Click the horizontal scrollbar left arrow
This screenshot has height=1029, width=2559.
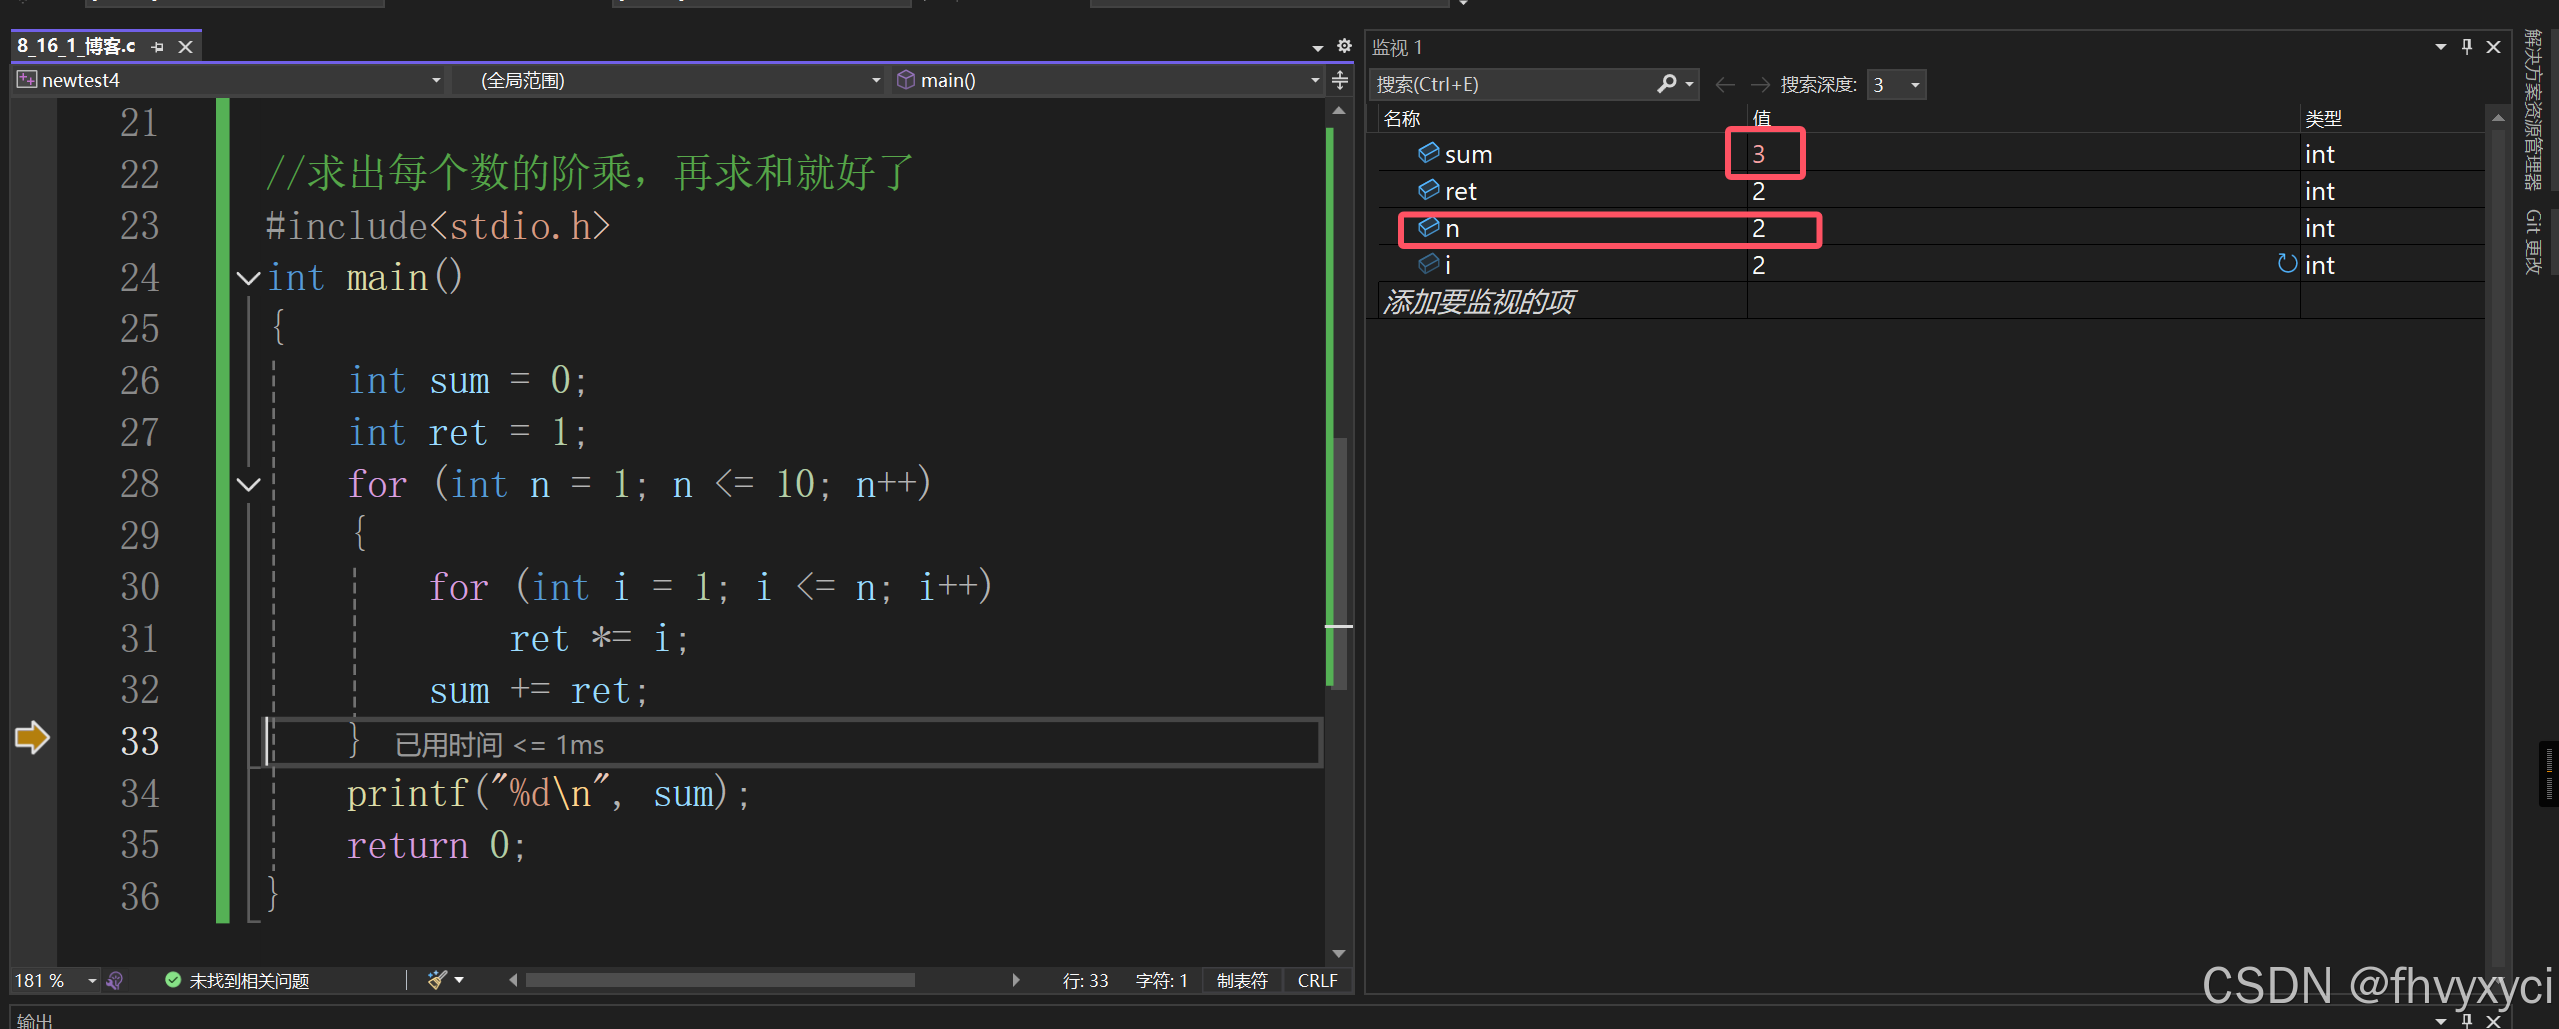(513, 980)
